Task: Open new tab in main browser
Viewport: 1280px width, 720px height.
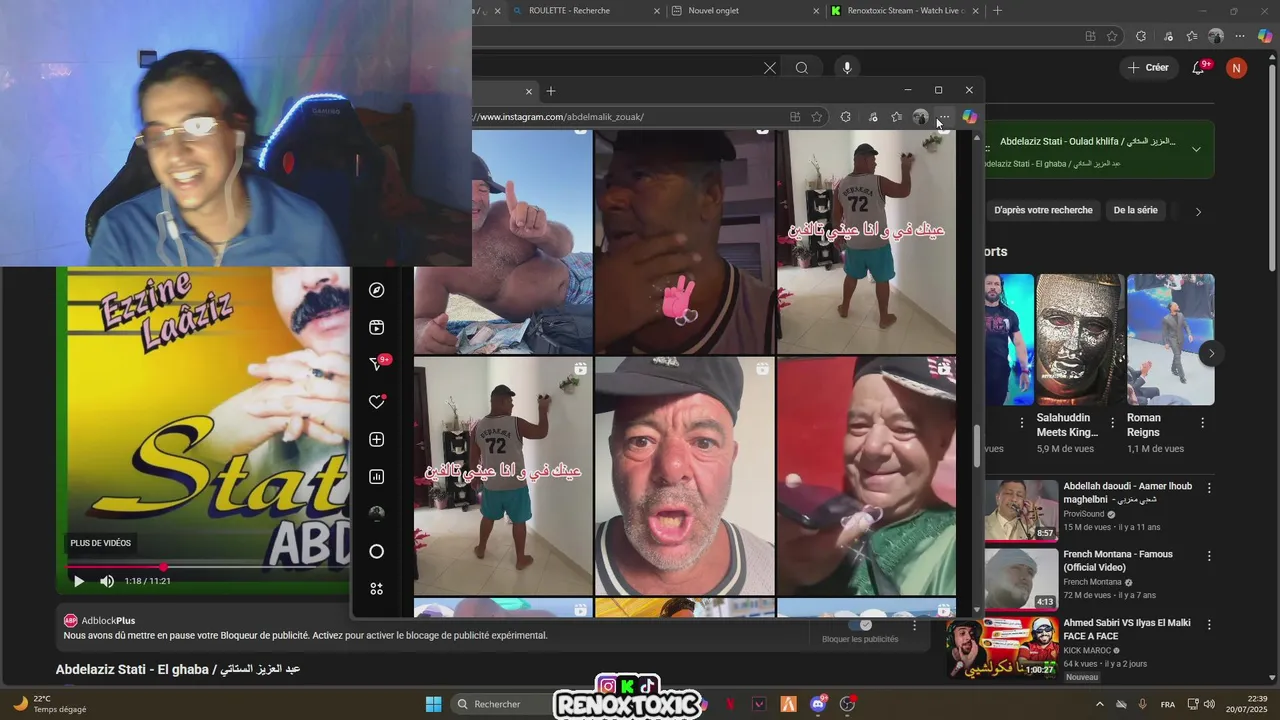Action: click(x=997, y=11)
